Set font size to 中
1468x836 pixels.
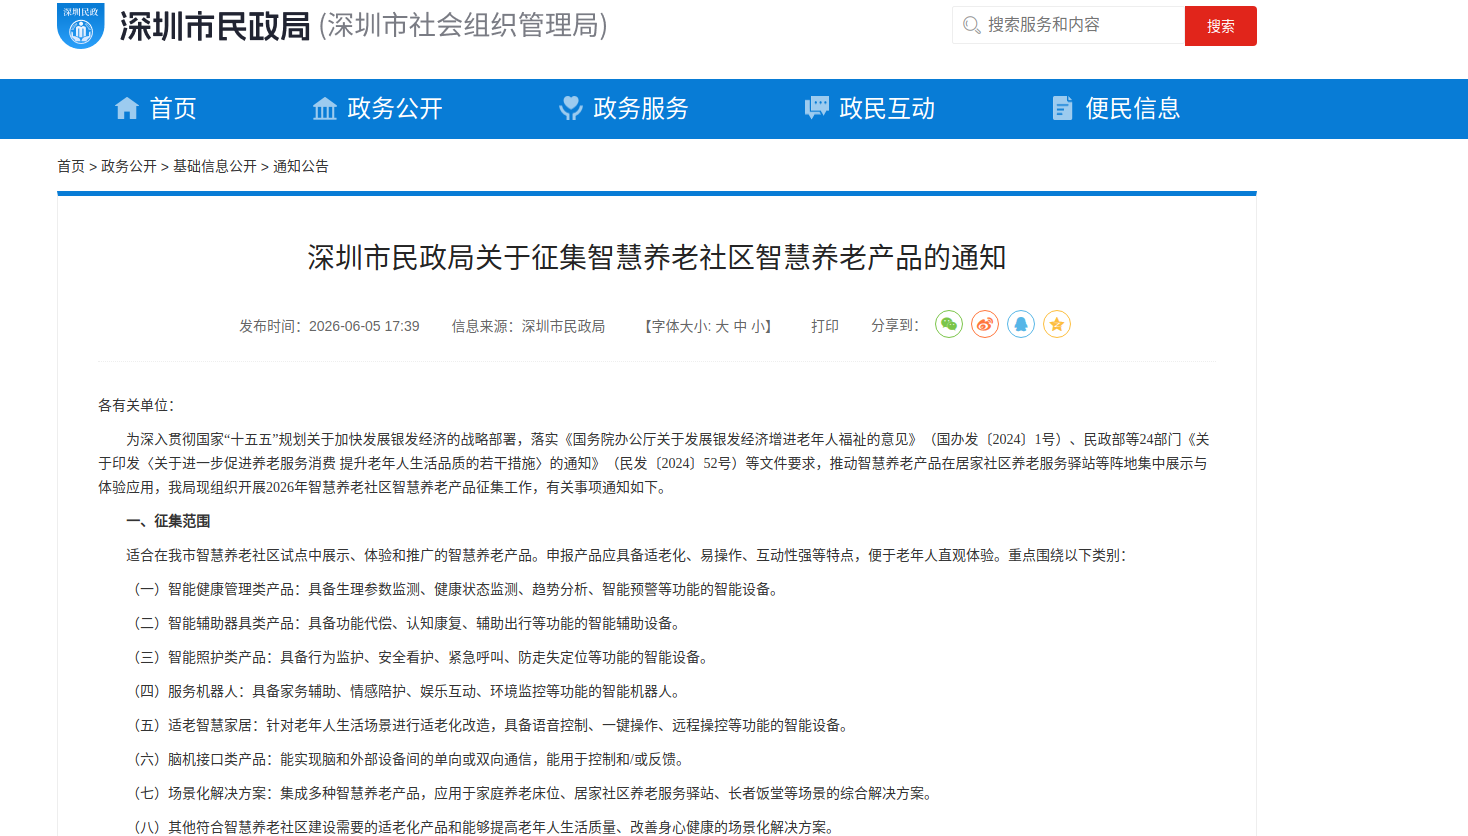(740, 326)
